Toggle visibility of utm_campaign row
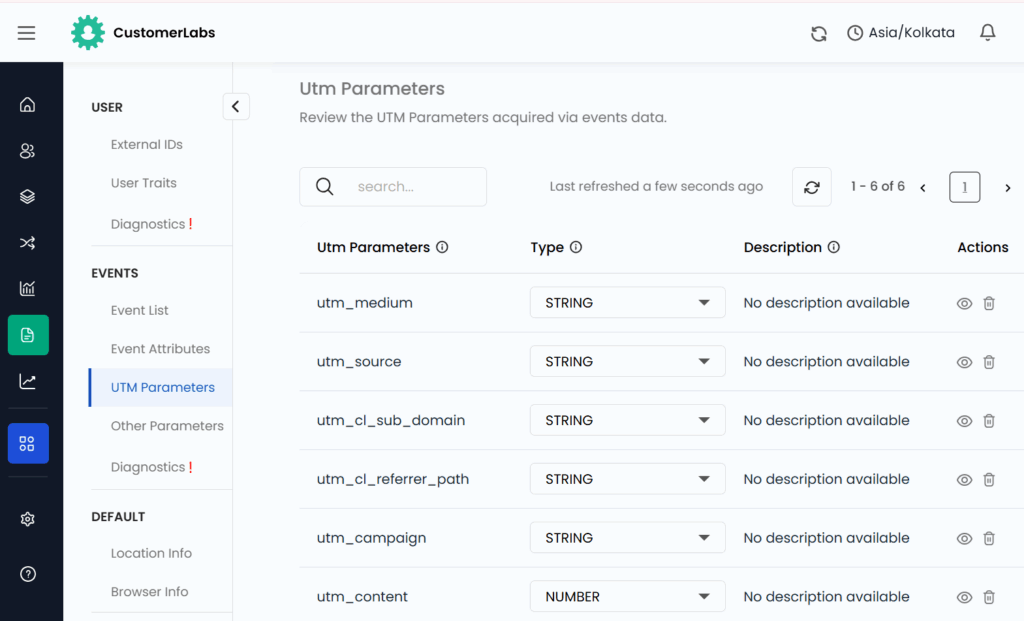The height and width of the screenshot is (621, 1024). (x=963, y=537)
